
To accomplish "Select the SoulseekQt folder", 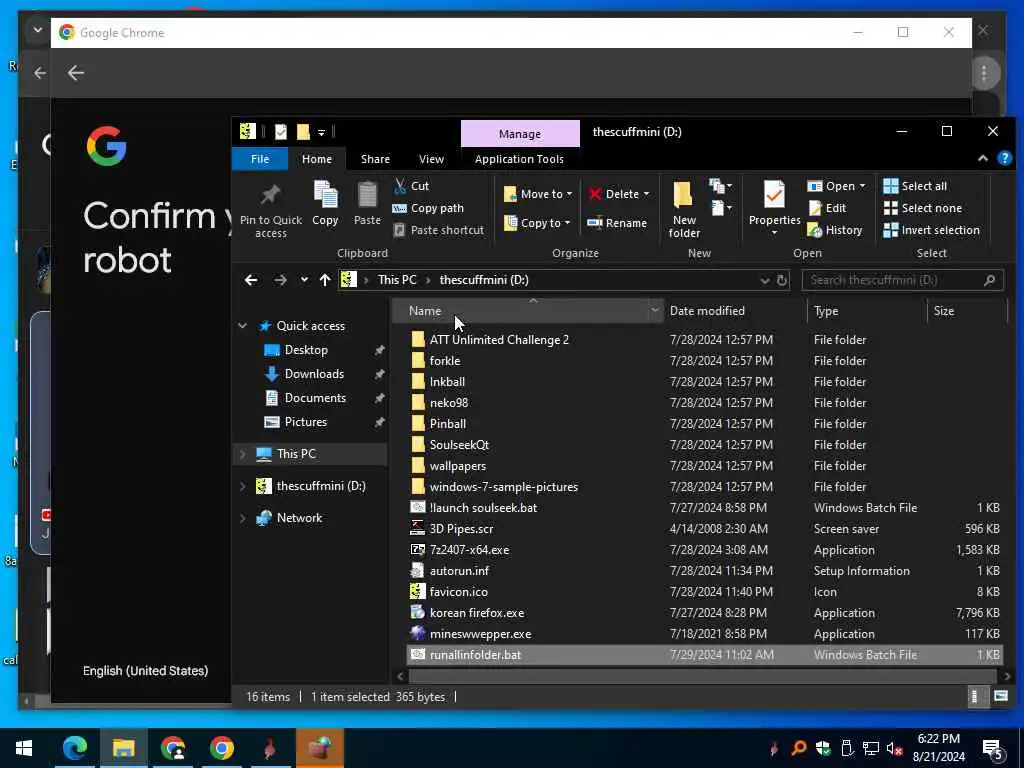I will pyautogui.click(x=458, y=445).
